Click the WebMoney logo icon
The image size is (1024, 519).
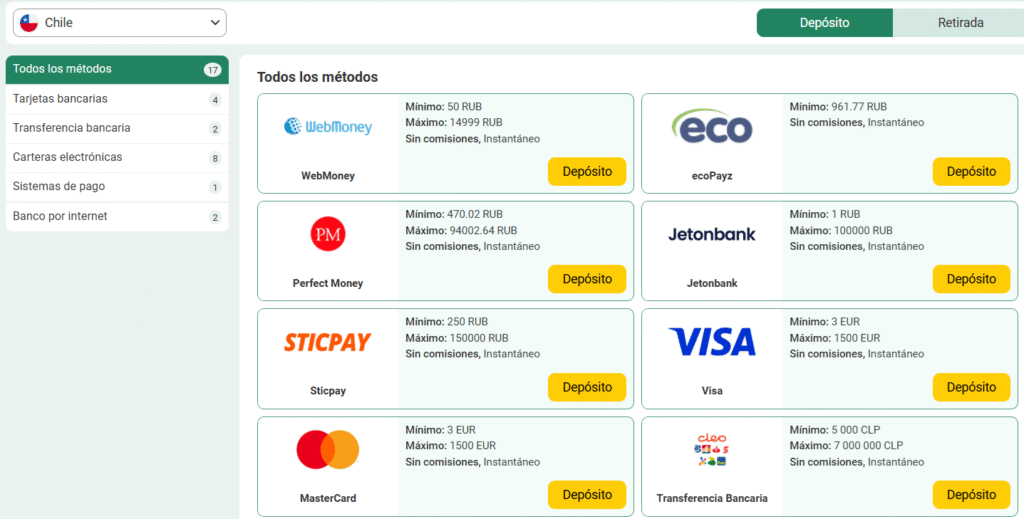click(x=328, y=127)
